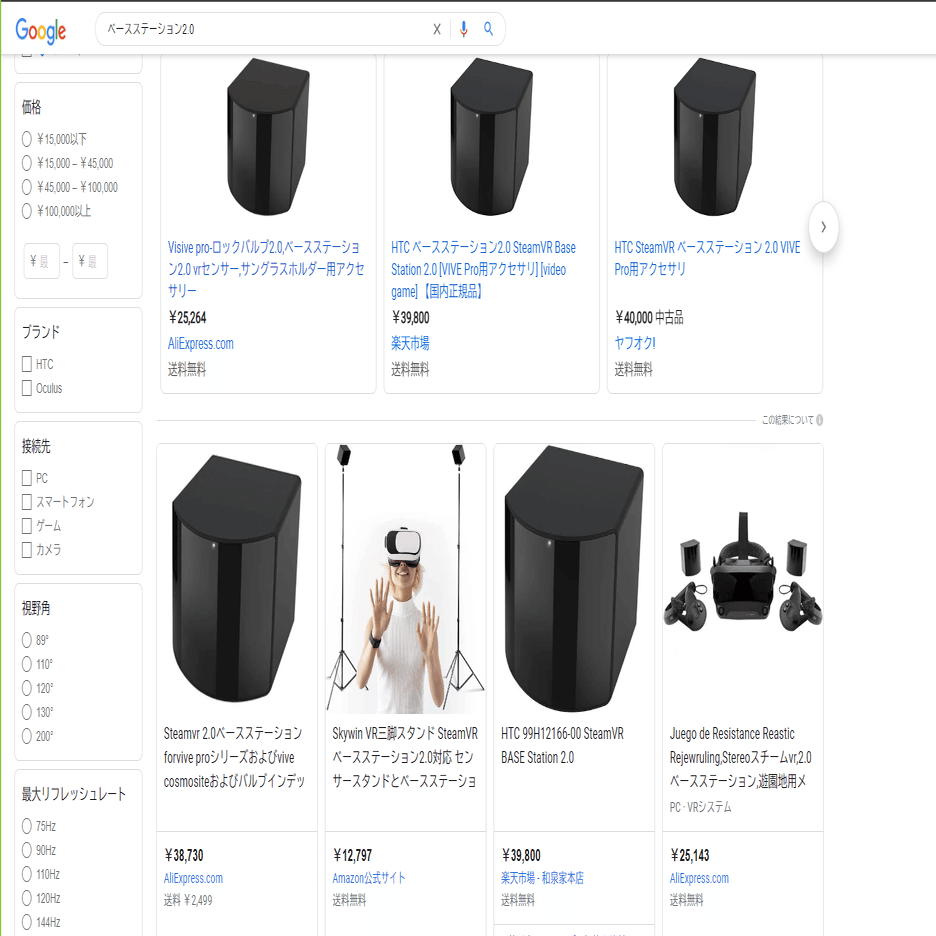Screen dimensions: 936x936
Task: Open ヤフオク! seller link
Action: [635, 343]
